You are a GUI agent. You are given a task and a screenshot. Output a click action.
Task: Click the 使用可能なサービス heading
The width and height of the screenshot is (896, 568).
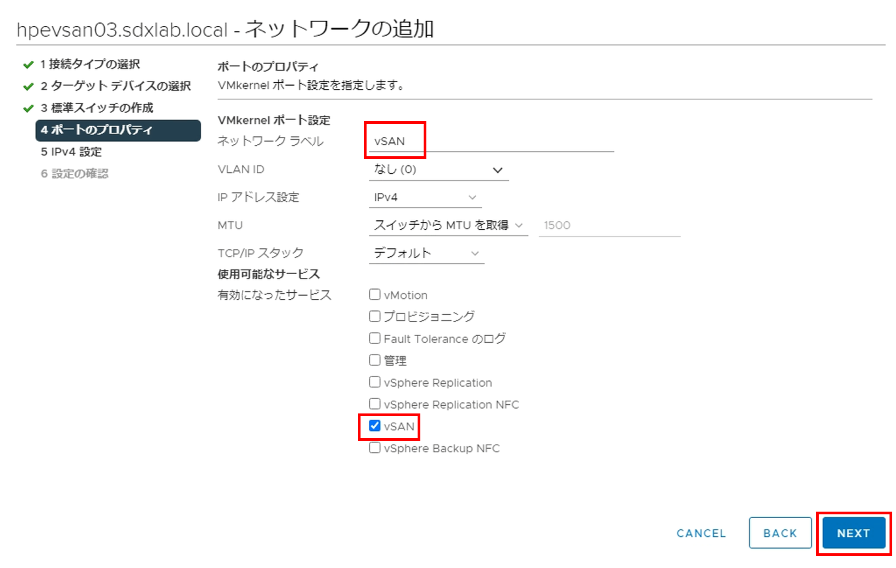pos(269,274)
